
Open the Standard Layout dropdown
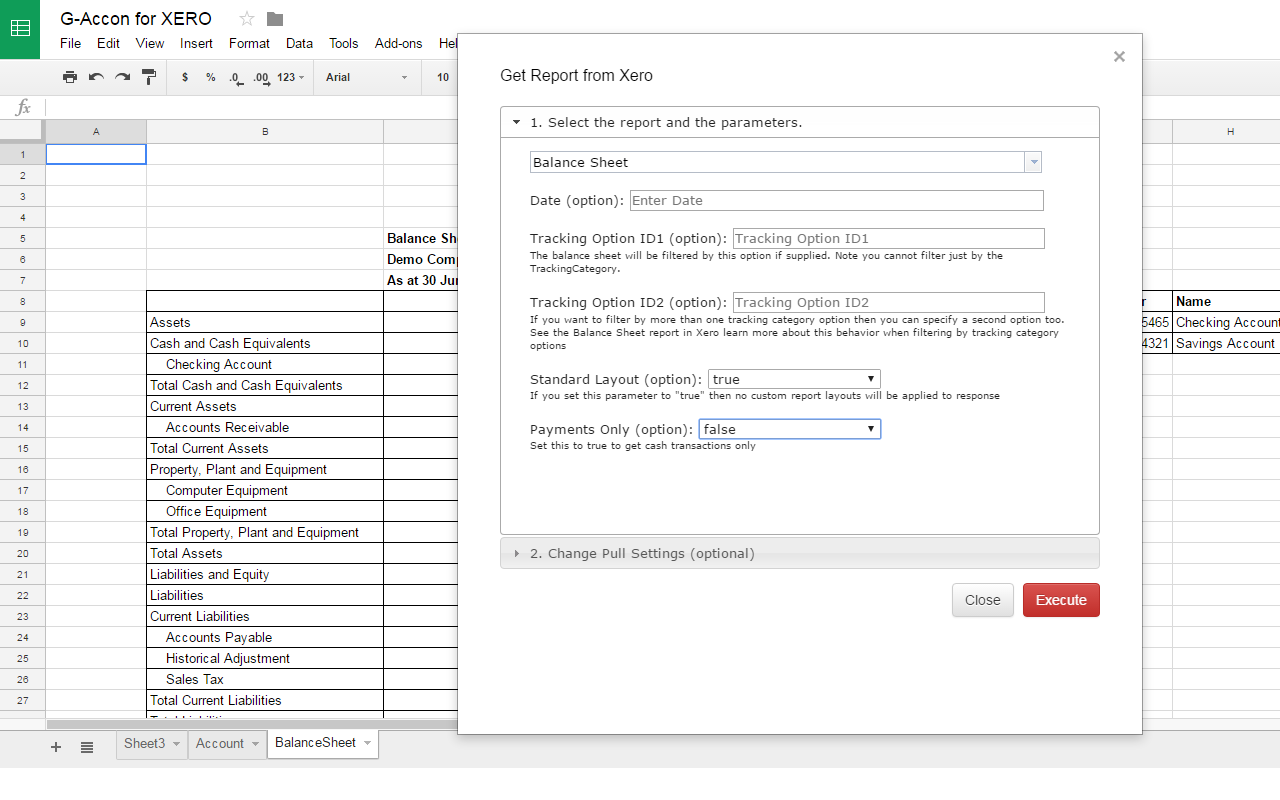[x=794, y=379]
